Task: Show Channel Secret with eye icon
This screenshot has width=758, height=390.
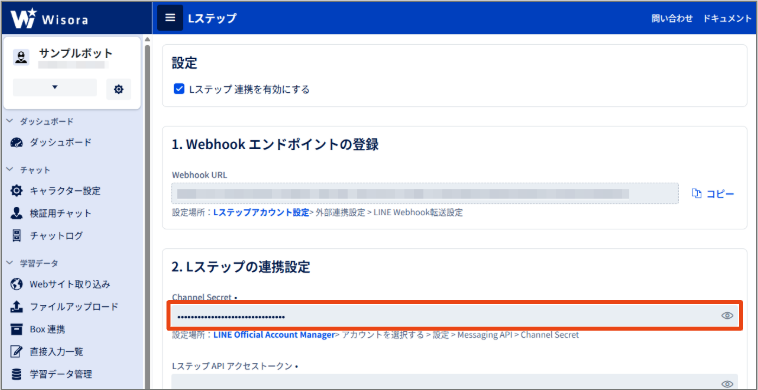Action: pyautogui.click(x=727, y=316)
